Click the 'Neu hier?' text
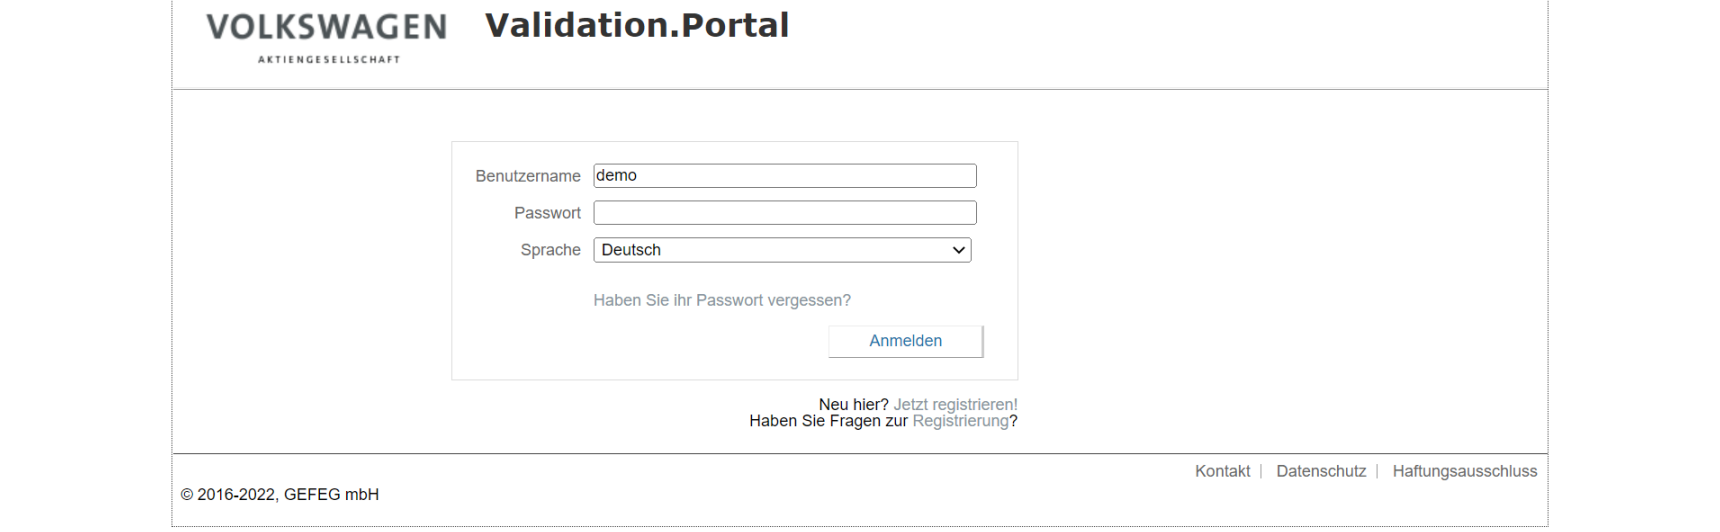The width and height of the screenshot is (1720, 532). (853, 405)
